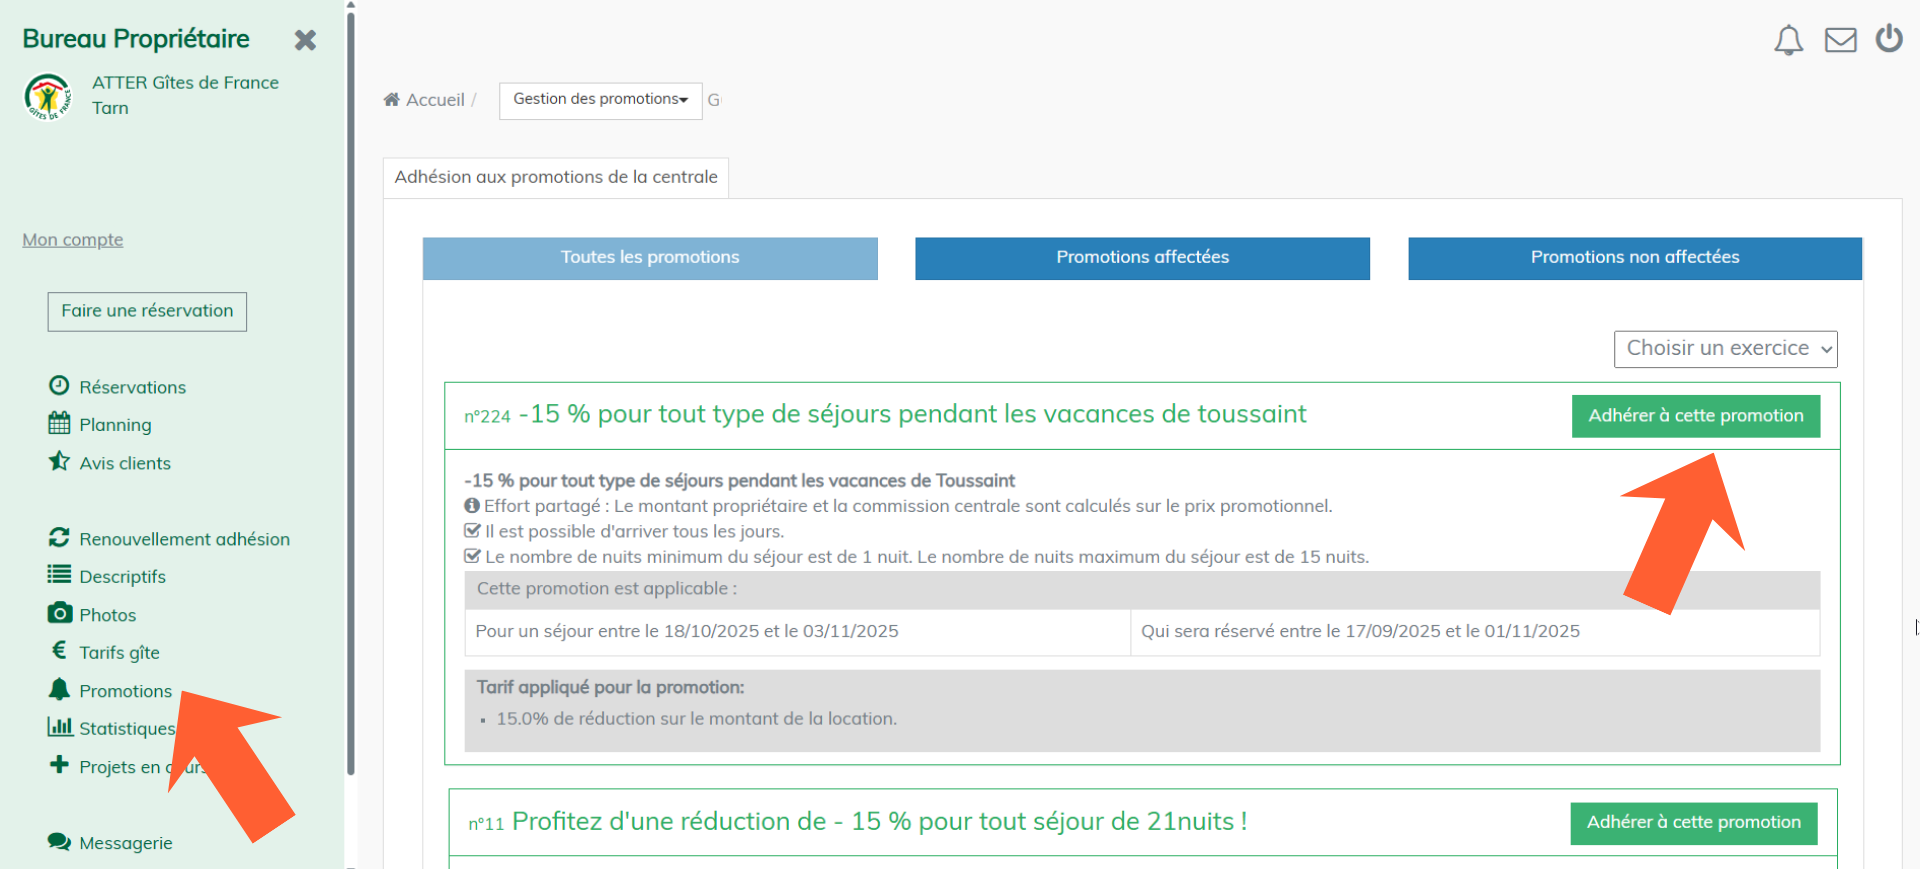Switch to Promotions affectées tab
The image size is (1920, 869).
[1142, 258]
